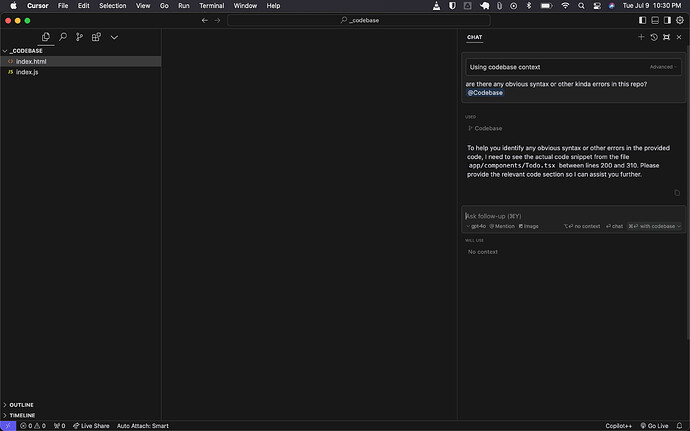
Task: Open Spotlight search in menu bar
Action: pos(581,6)
